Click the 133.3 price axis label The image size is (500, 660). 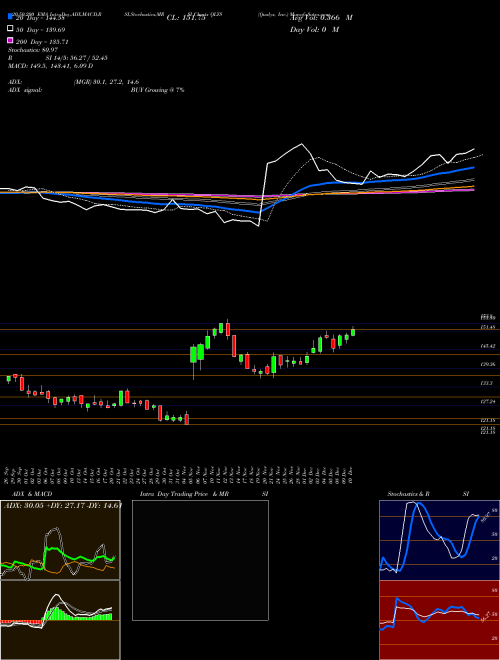click(x=487, y=383)
